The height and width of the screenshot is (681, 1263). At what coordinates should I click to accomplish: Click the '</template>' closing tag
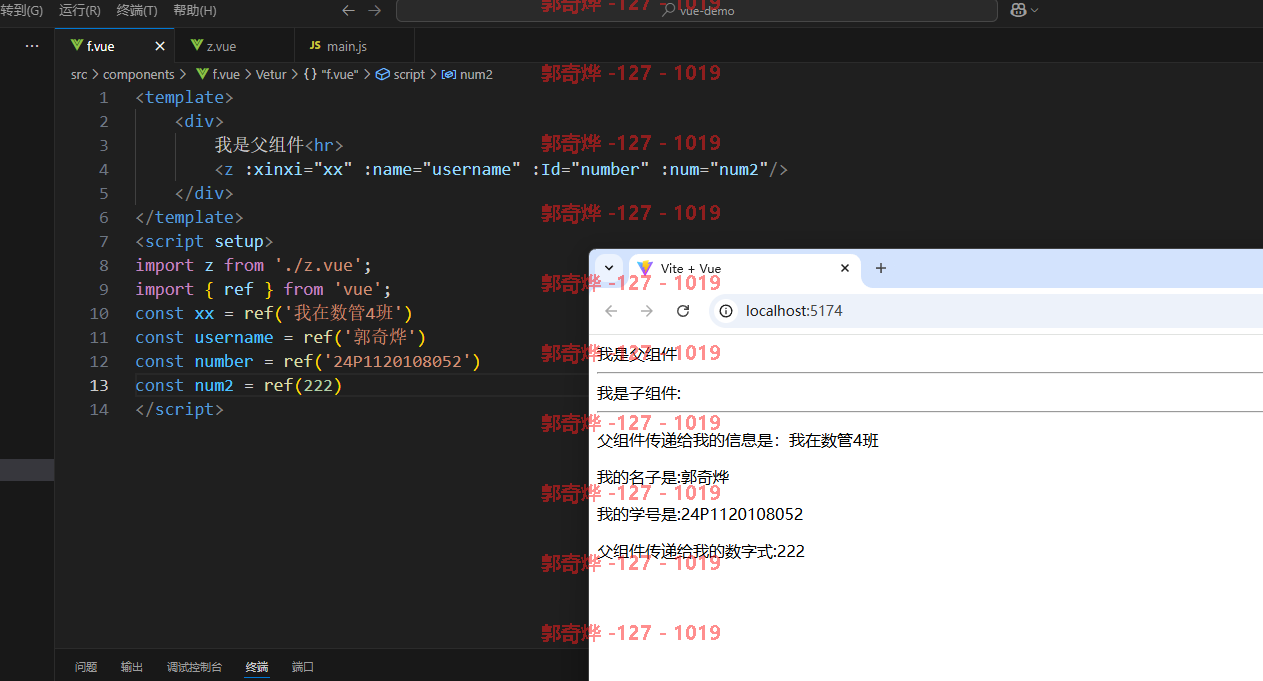(x=189, y=217)
